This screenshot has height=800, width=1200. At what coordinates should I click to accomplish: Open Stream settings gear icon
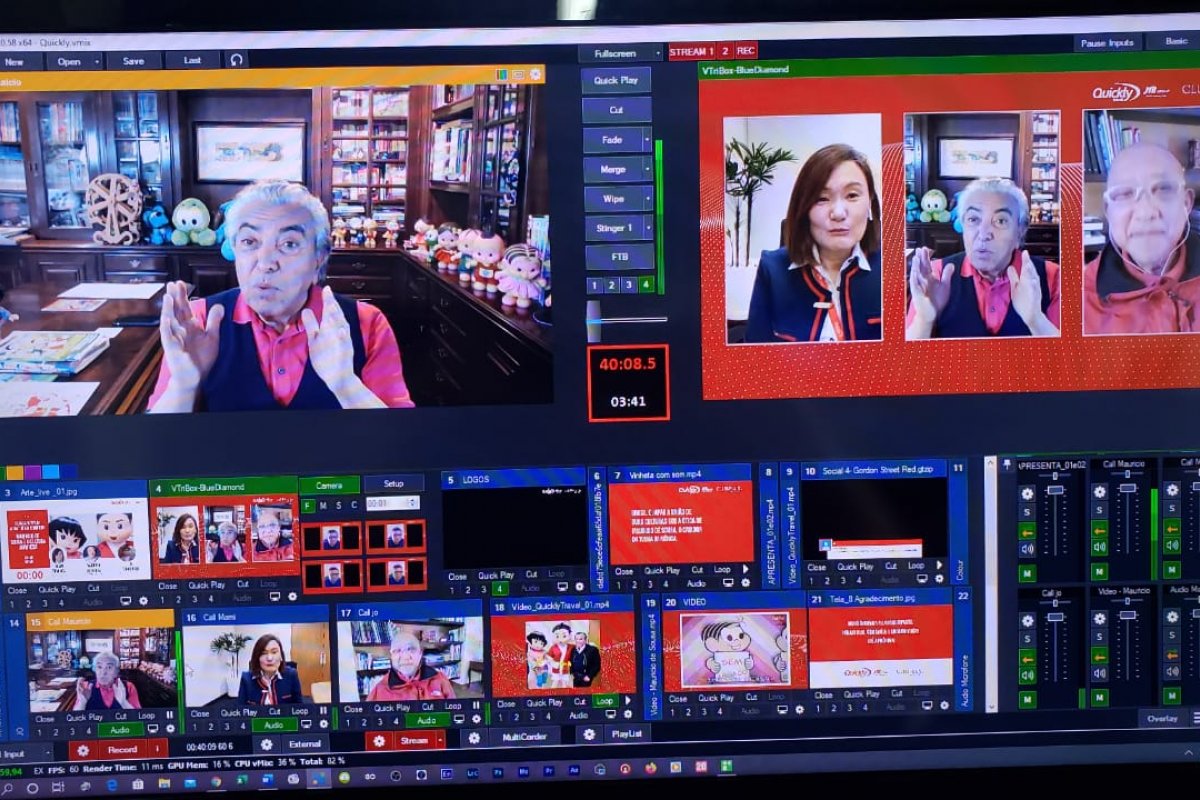(x=378, y=740)
